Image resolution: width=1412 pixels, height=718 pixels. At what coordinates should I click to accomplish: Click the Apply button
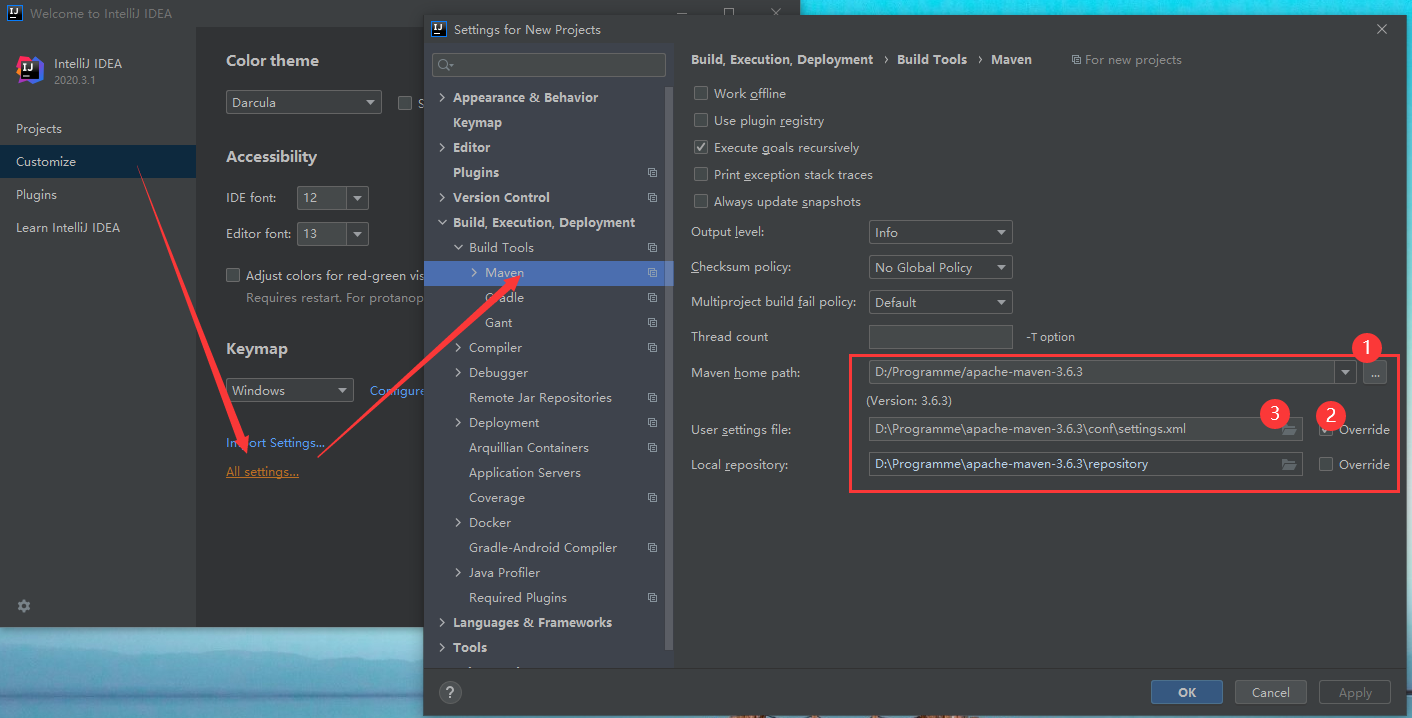pyautogui.click(x=1355, y=692)
